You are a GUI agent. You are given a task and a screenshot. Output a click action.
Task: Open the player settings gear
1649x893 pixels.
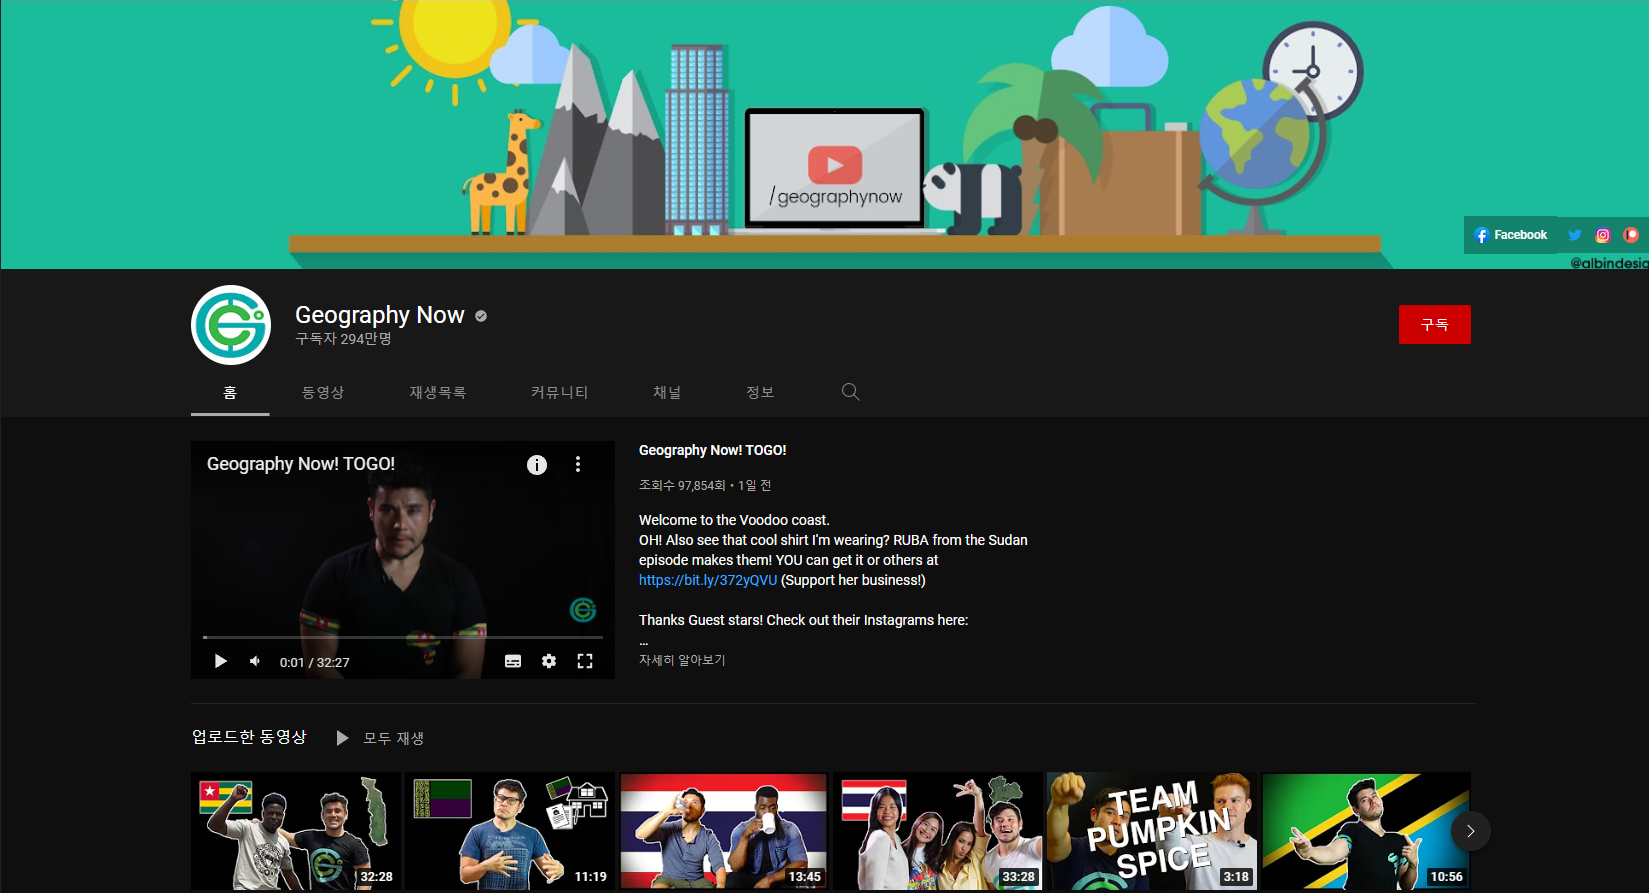(549, 661)
